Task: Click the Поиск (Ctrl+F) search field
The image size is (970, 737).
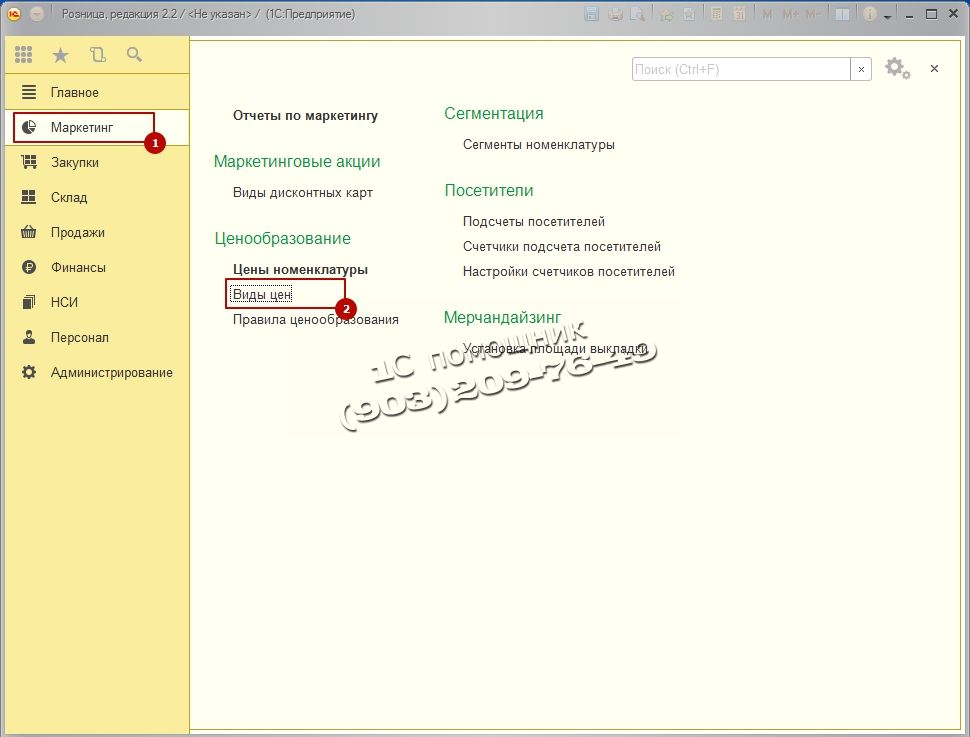Action: tap(740, 69)
